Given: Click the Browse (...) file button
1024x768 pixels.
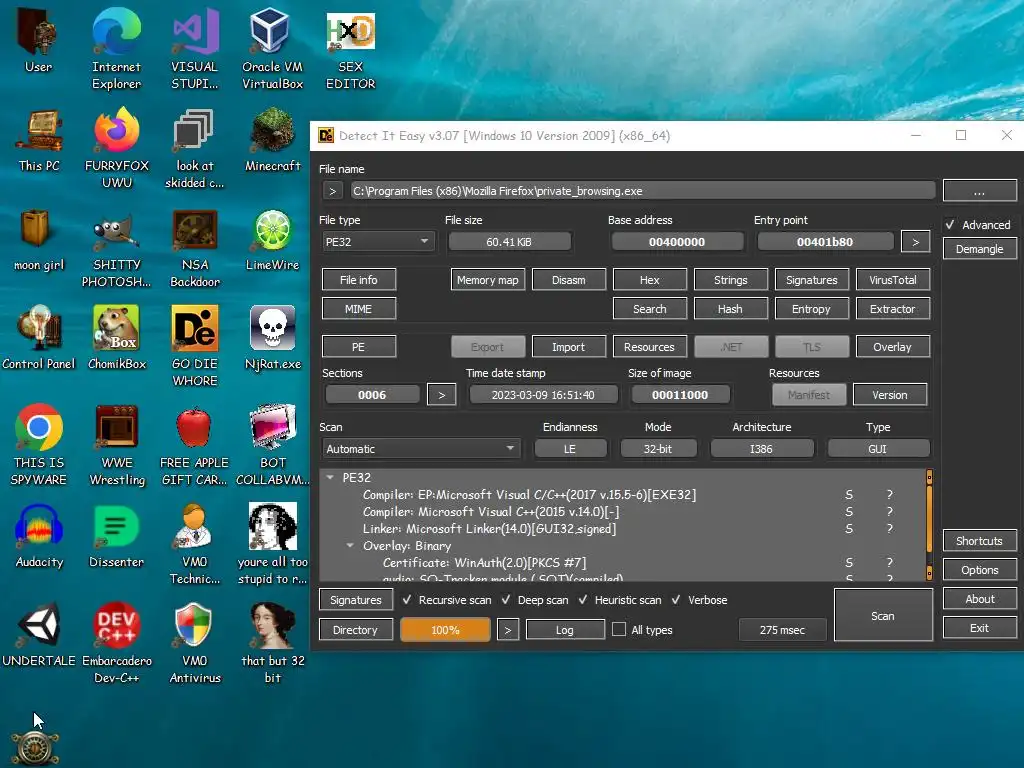Looking at the screenshot, I should (x=979, y=191).
